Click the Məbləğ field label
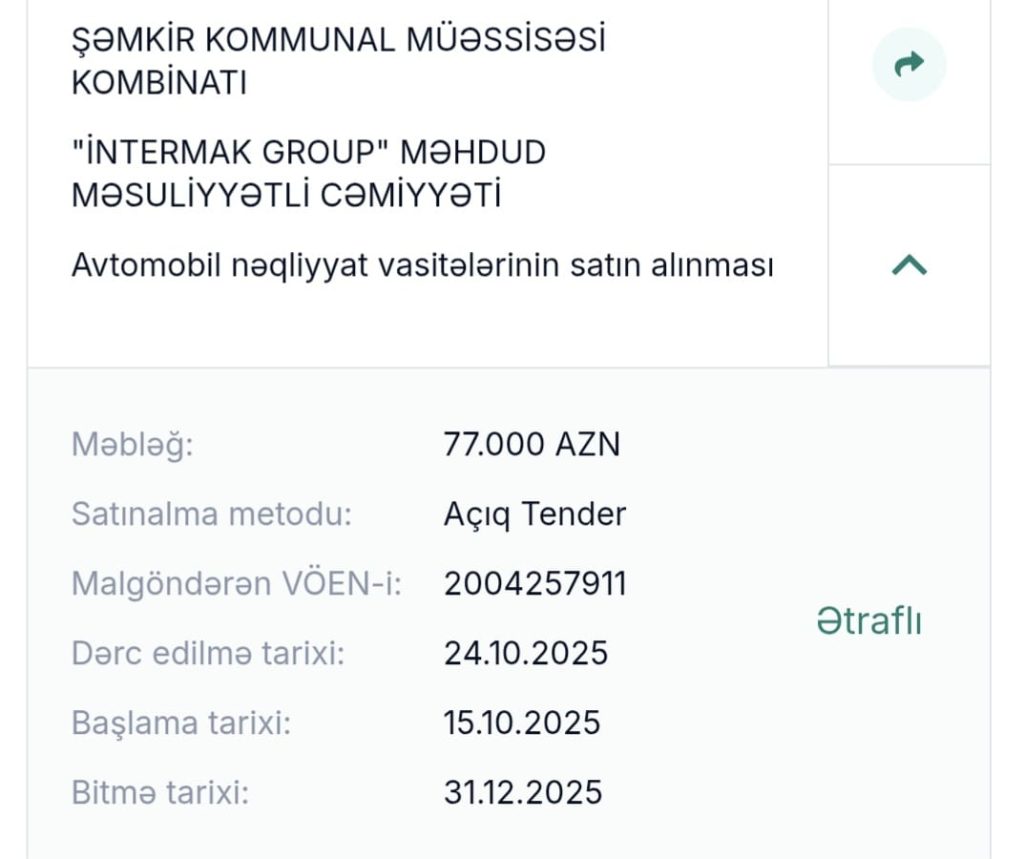1024x859 pixels. click(133, 446)
